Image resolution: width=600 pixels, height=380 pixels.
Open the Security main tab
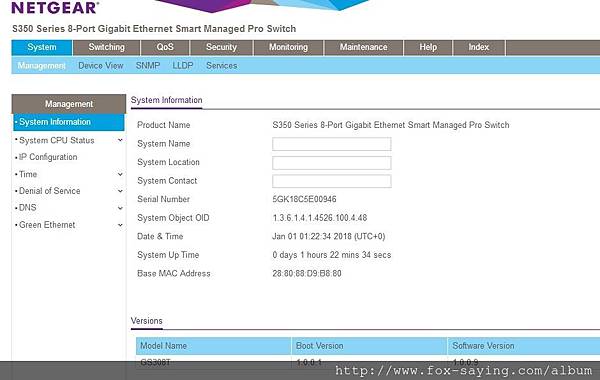click(x=221, y=47)
